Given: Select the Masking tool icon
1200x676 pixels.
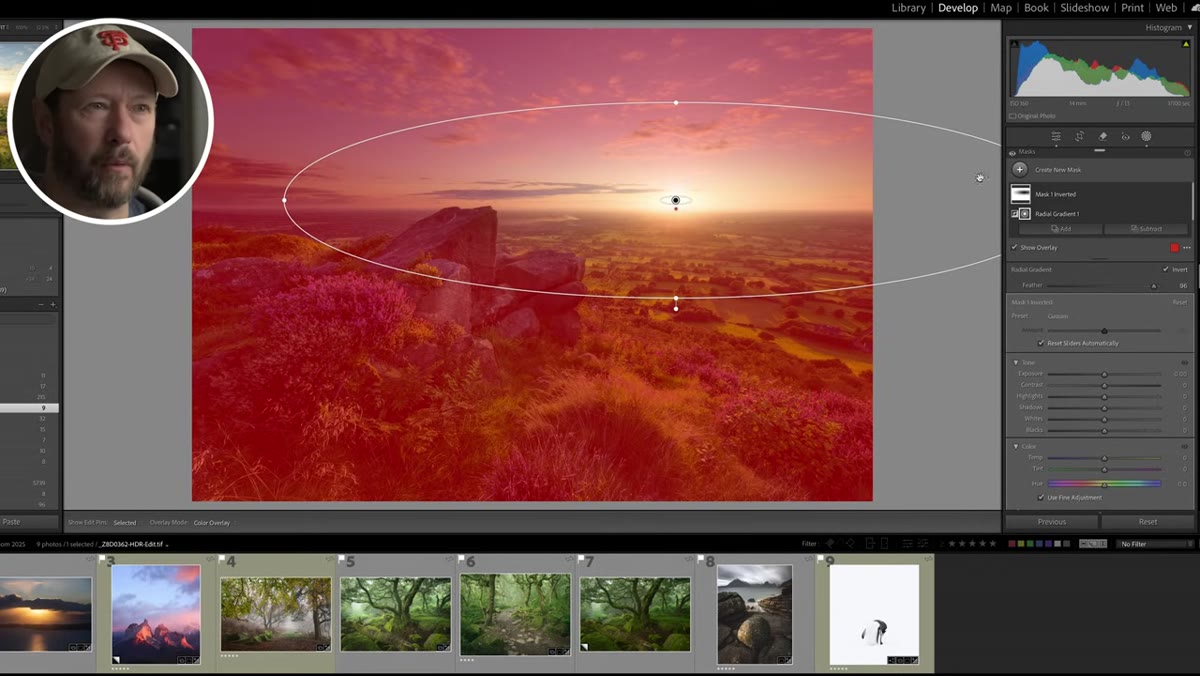Looking at the screenshot, I should point(1146,136).
